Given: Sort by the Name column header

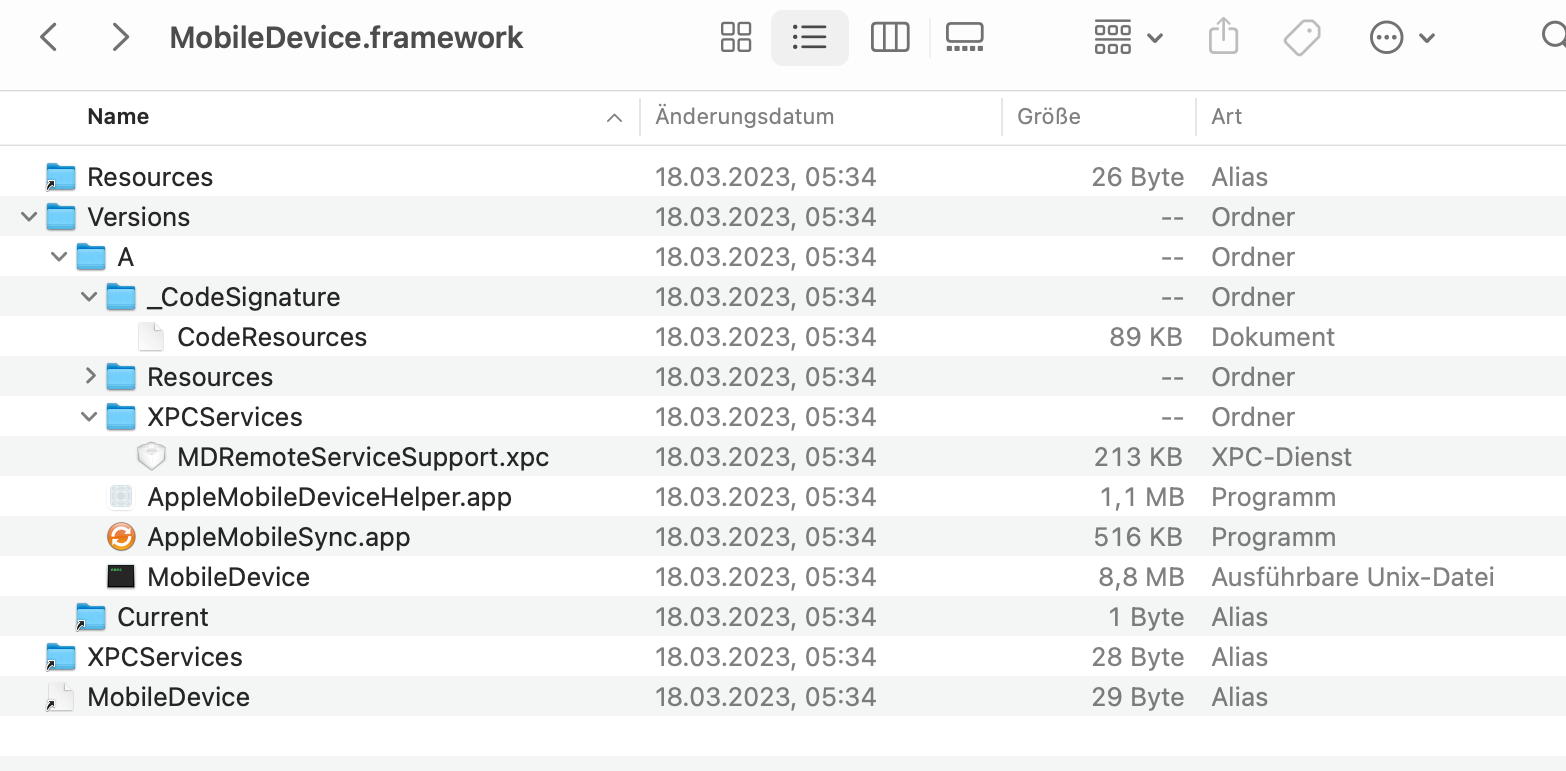Looking at the screenshot, I should tap(118, 117).
